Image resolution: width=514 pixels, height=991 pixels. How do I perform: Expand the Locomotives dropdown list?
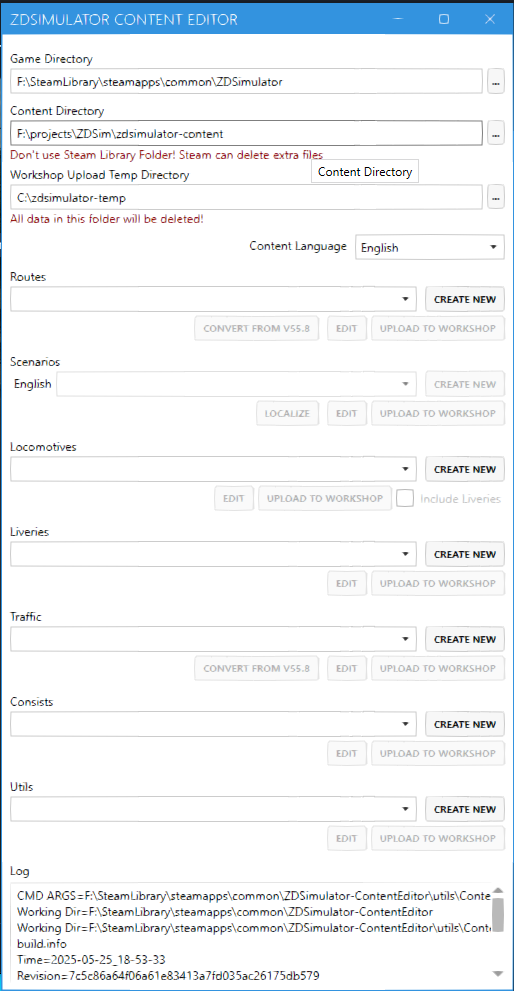click(x=213, y=469)
